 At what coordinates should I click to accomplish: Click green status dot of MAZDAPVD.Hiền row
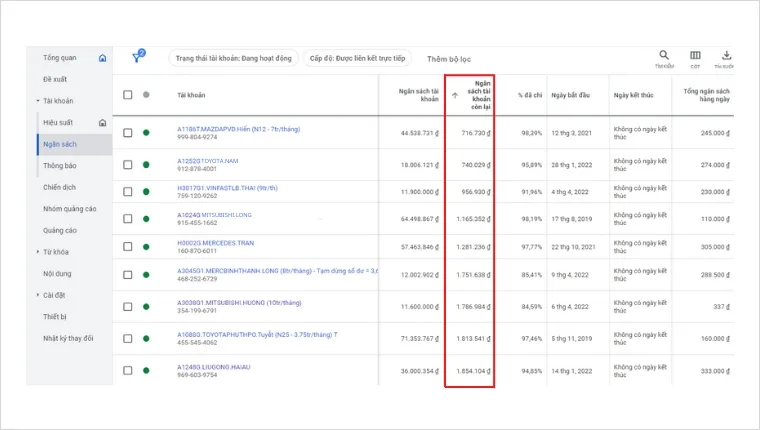(x=146, y=132)
